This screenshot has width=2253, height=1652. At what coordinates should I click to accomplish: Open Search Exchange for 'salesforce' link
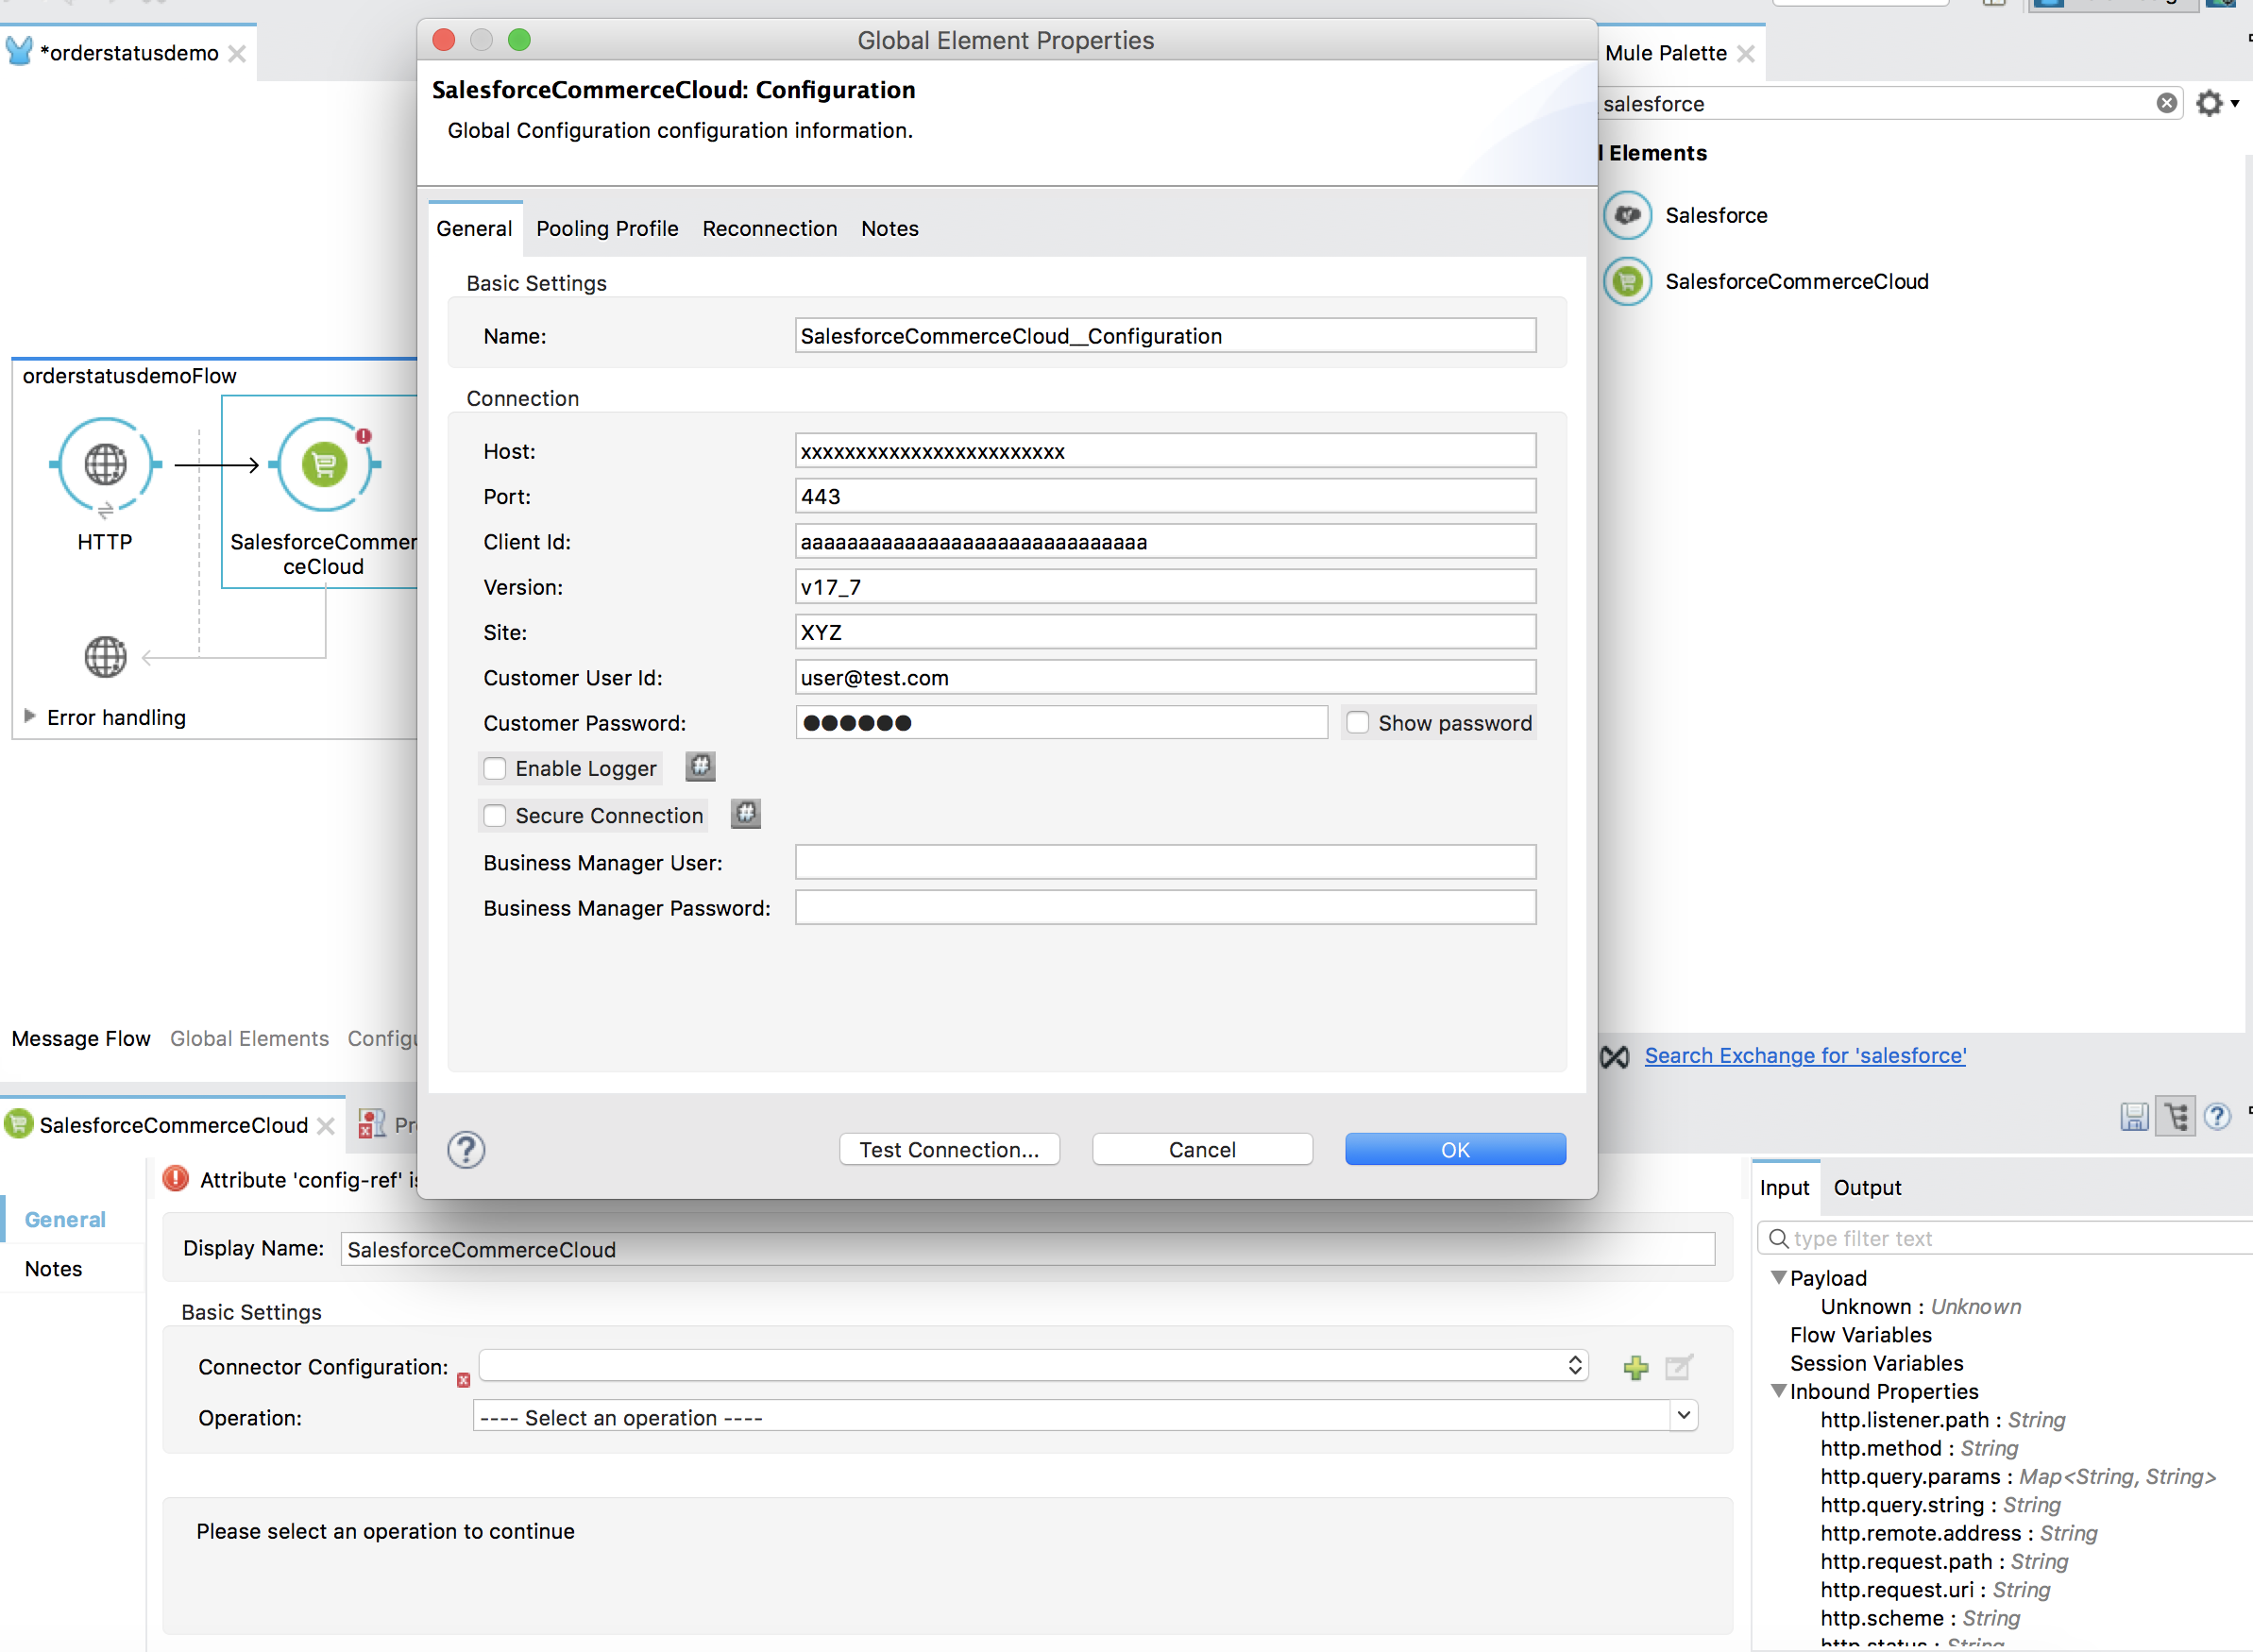point(1805,1055)
